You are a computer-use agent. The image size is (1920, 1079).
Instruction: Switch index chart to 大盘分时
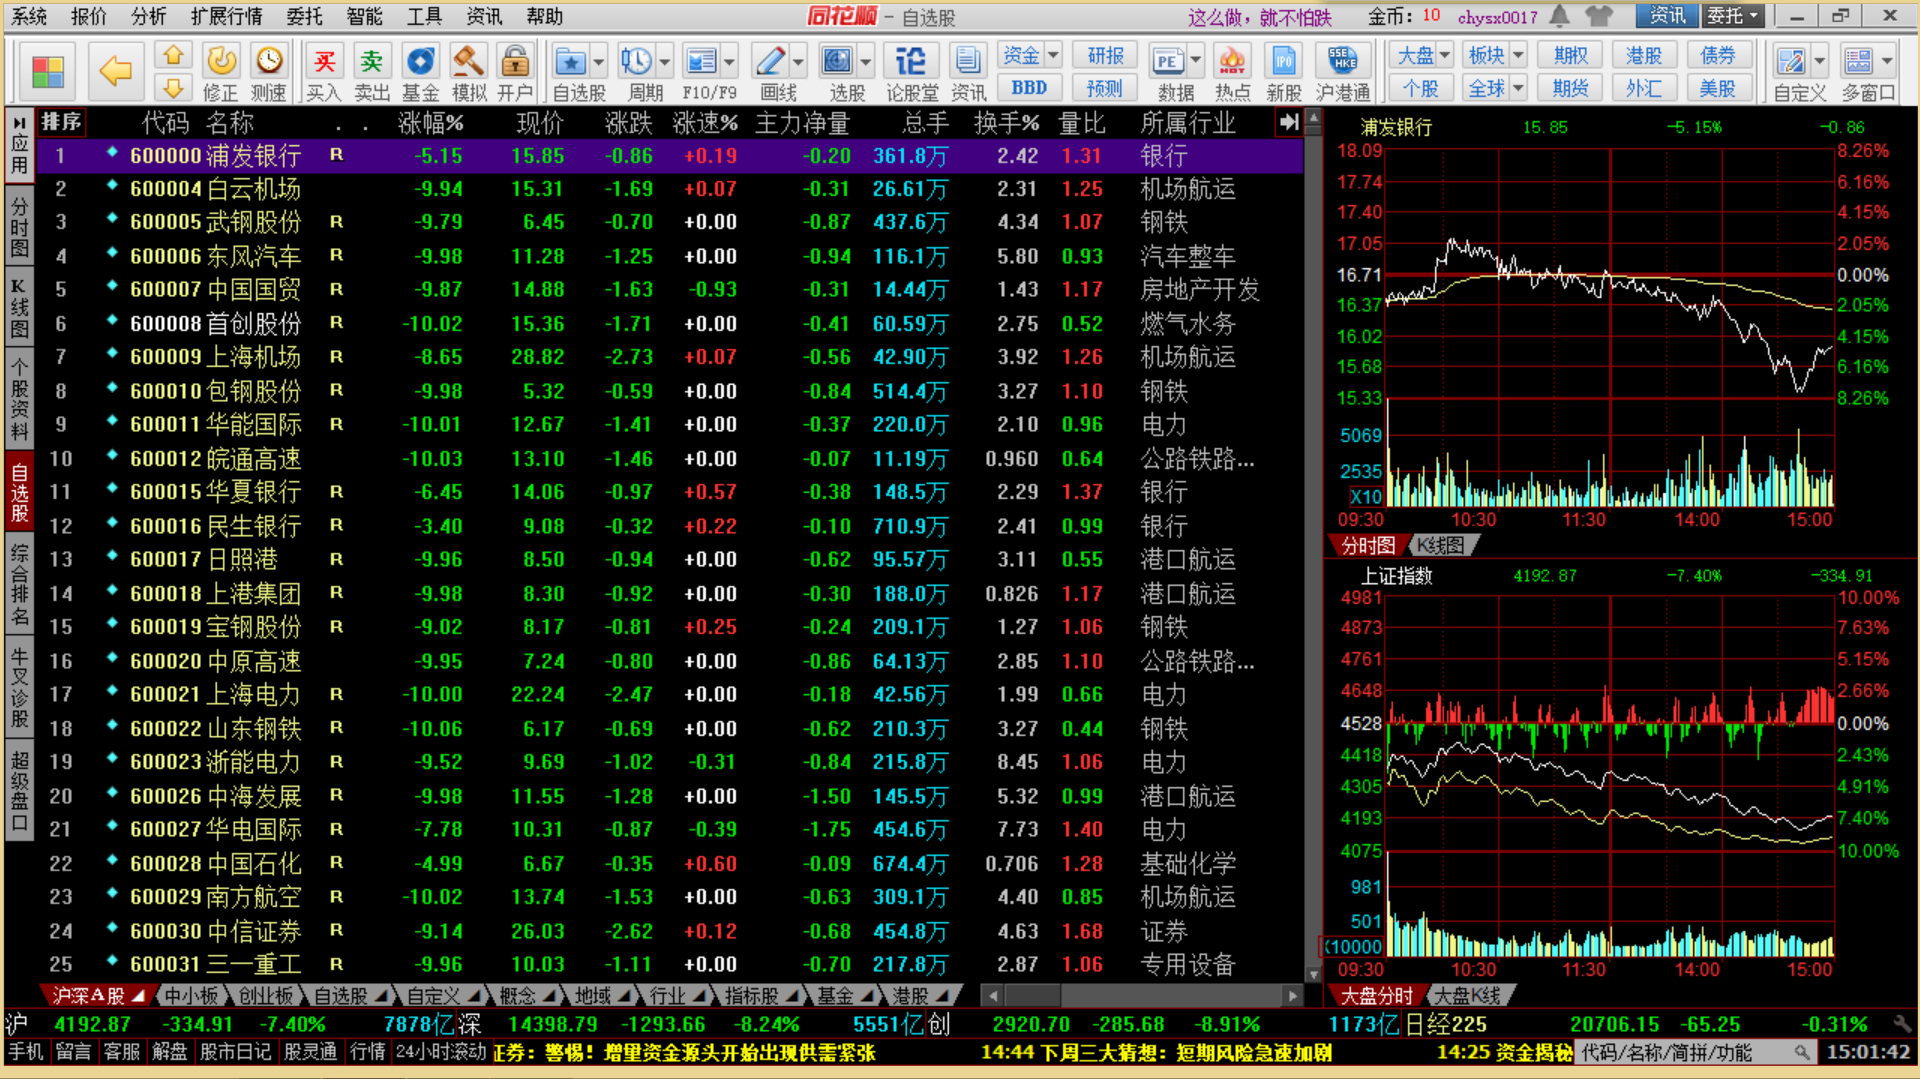pos(1376,996)
